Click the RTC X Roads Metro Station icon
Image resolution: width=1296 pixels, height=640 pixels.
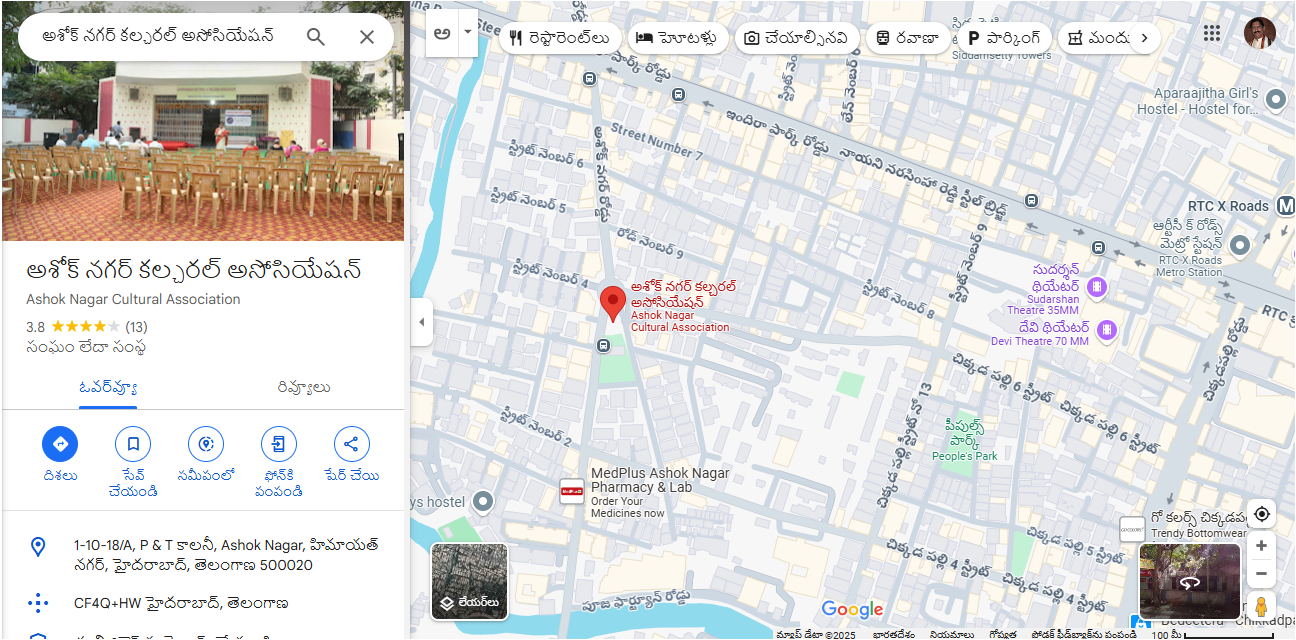[1240, 245]
